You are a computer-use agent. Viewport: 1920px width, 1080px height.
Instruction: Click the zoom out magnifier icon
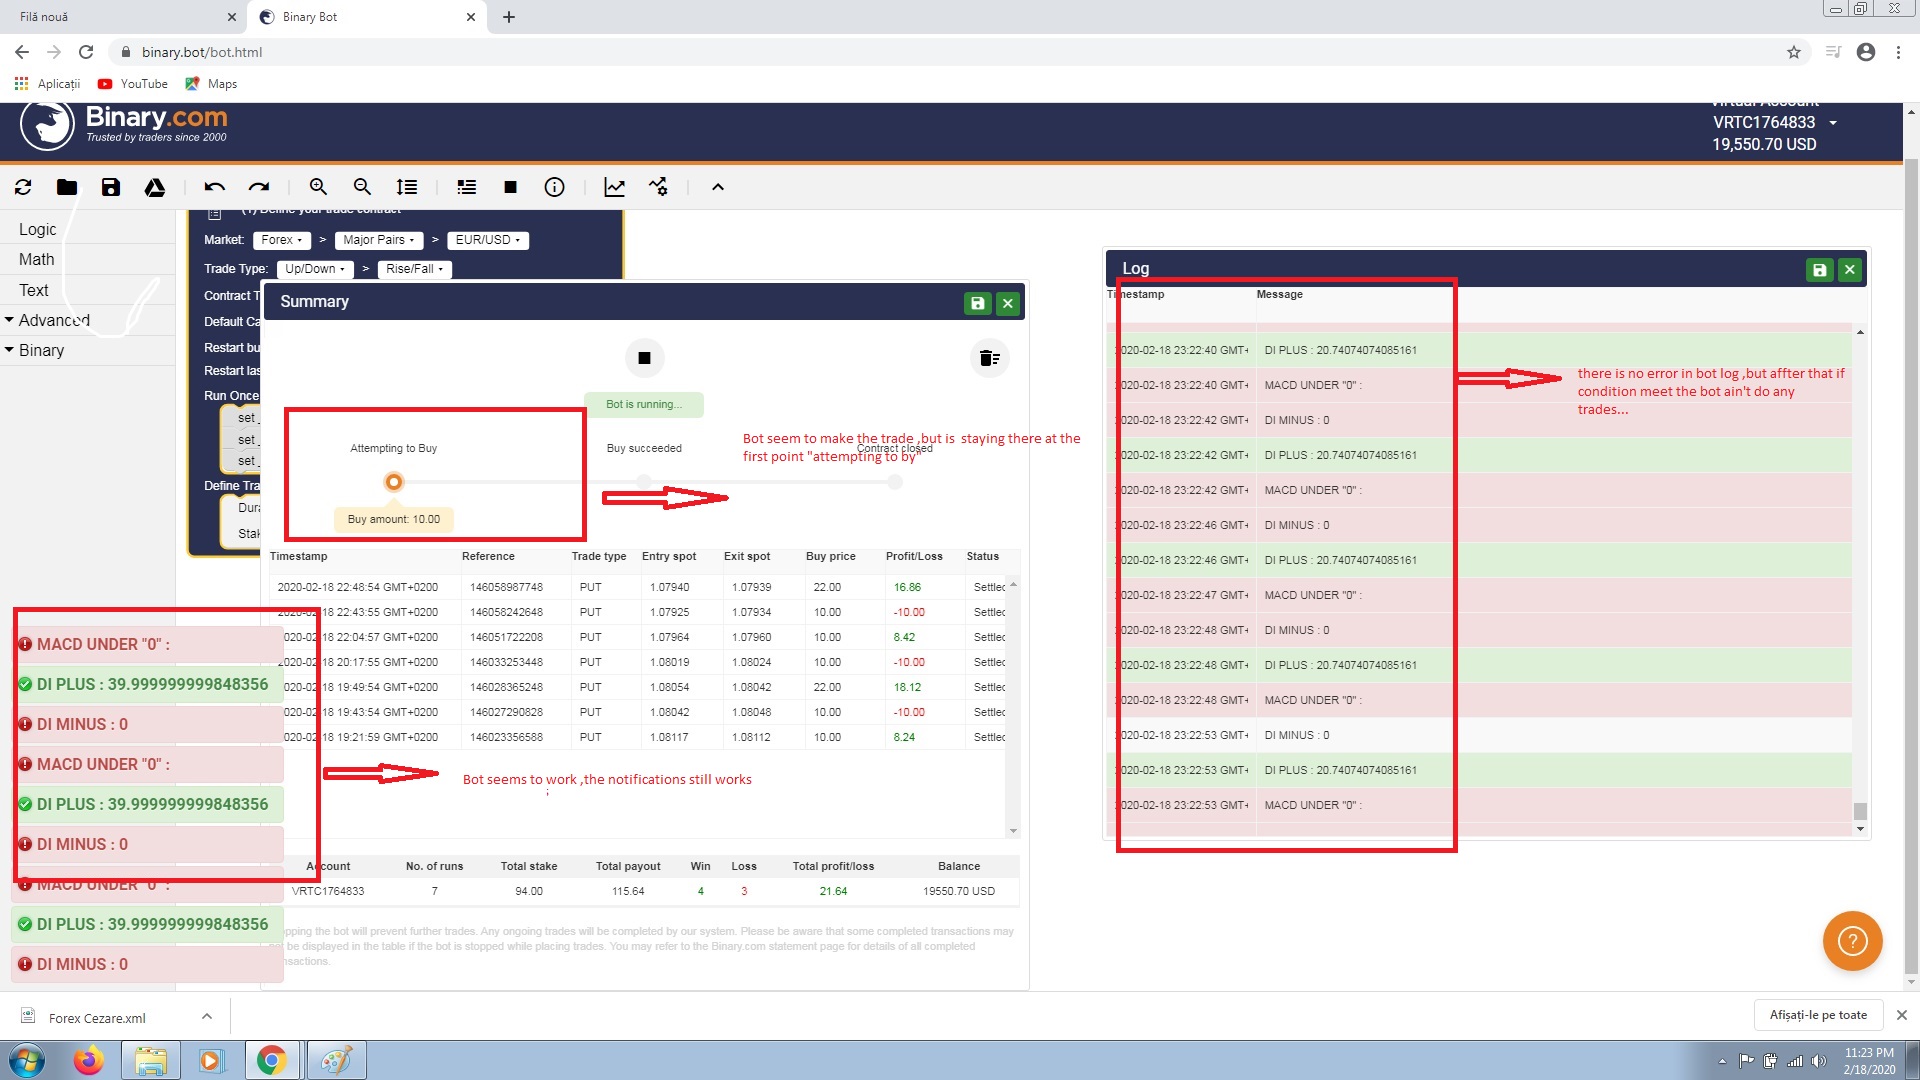pyautogui.click(x=362, y=187)
